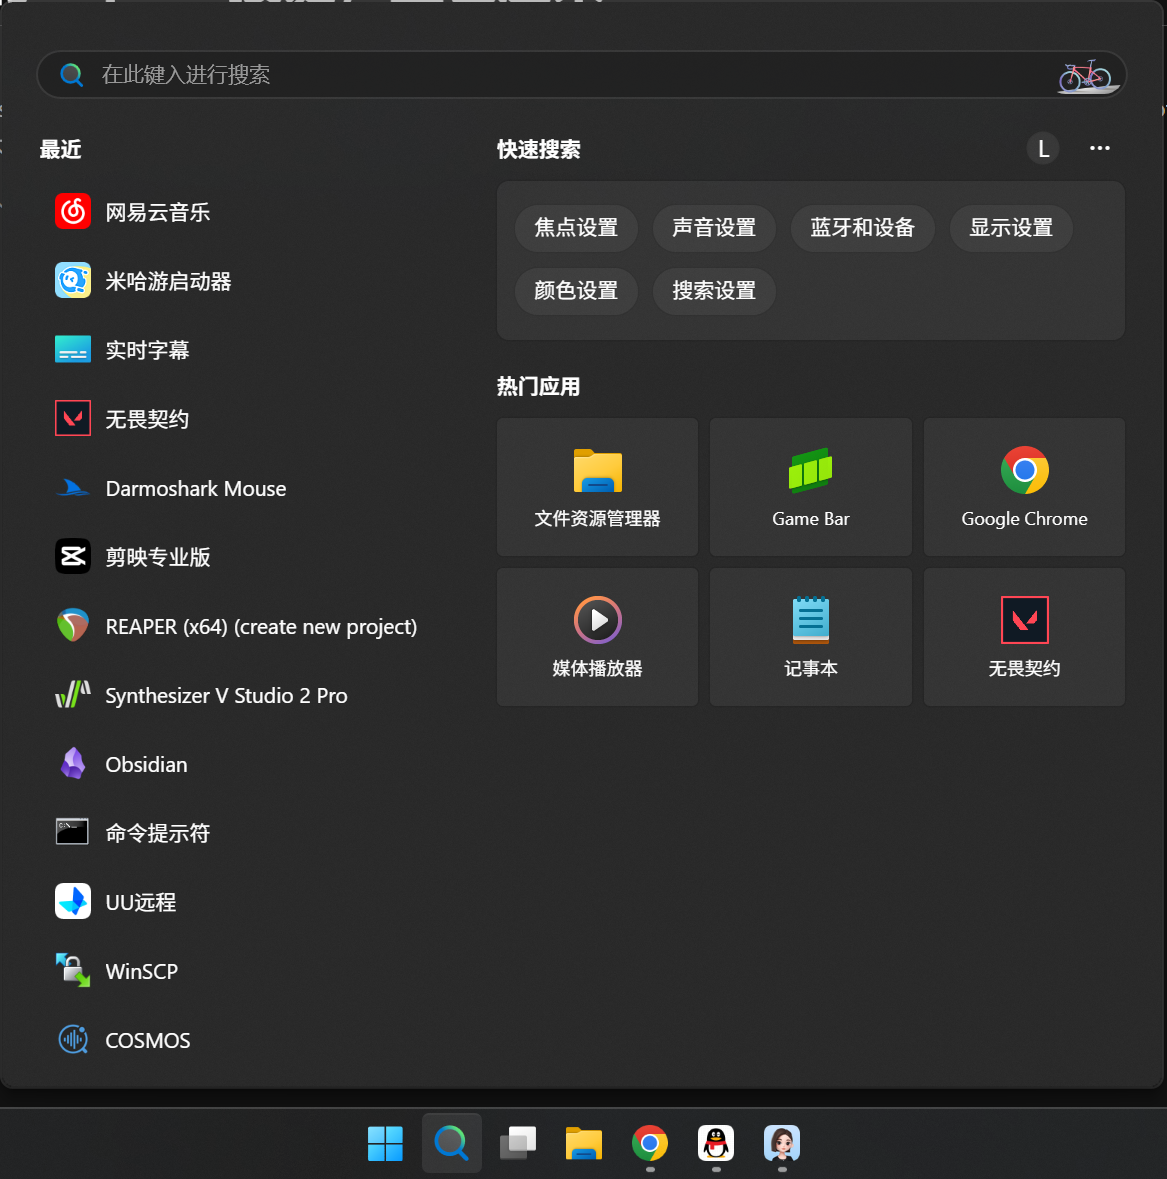Click the search icon on the taskbar
1167x1179 pixels.
452,1144
